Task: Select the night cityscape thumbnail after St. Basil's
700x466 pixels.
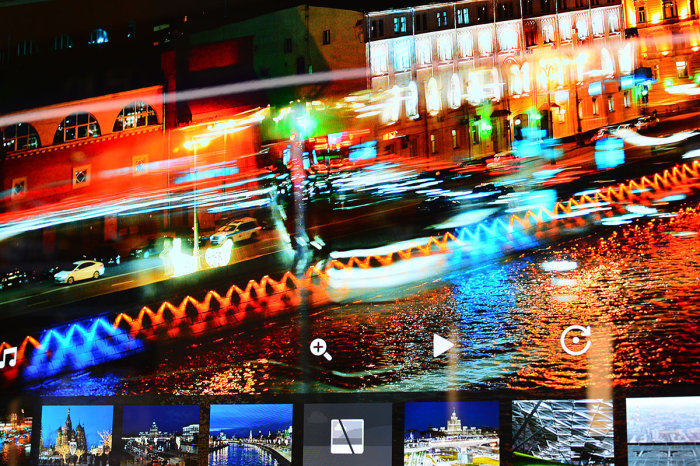Action: [x=160, y=434]
